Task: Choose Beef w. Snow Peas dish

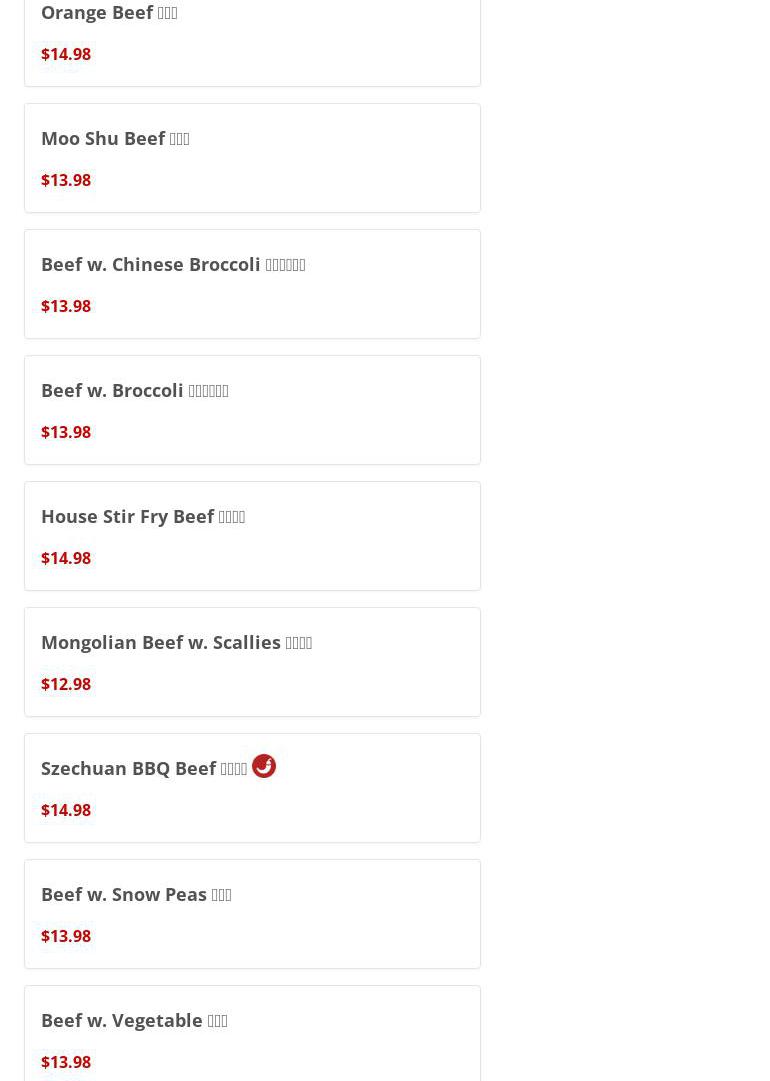Action: coord(136,895)
